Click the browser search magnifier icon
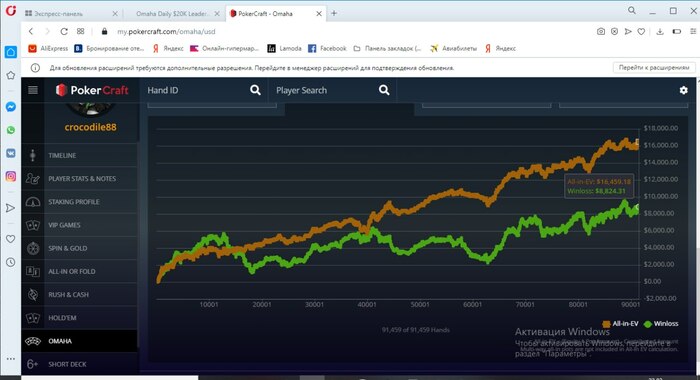 (x=632, y=10)
